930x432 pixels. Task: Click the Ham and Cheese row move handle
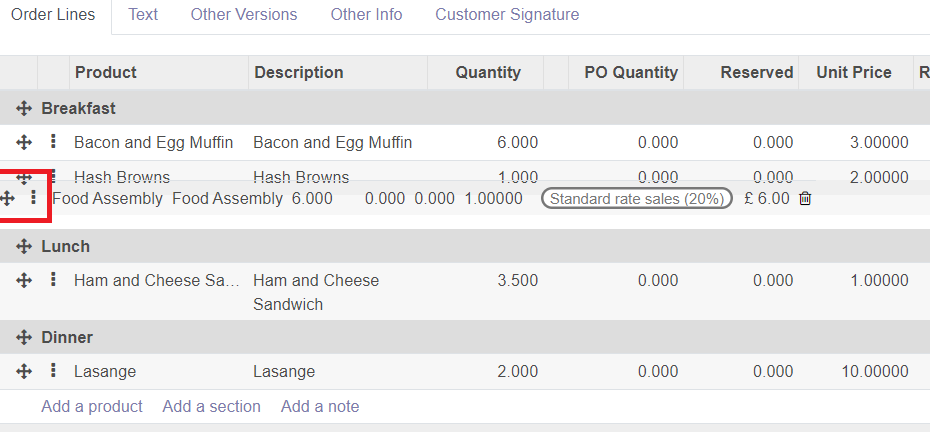pos(24,280)
